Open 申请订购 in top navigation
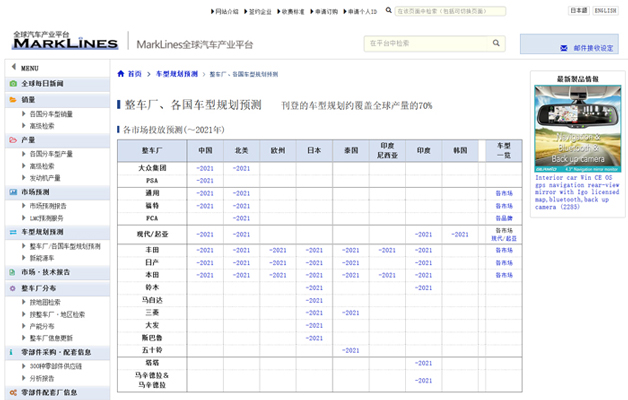The width and height of the screenshot is (628, 400). (x=324, y=12)
